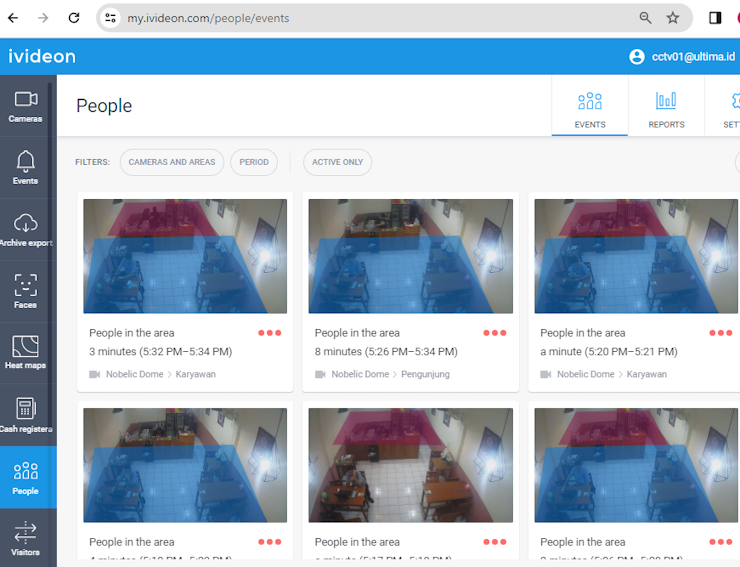Reload the current page

click(x=74, y=18)
